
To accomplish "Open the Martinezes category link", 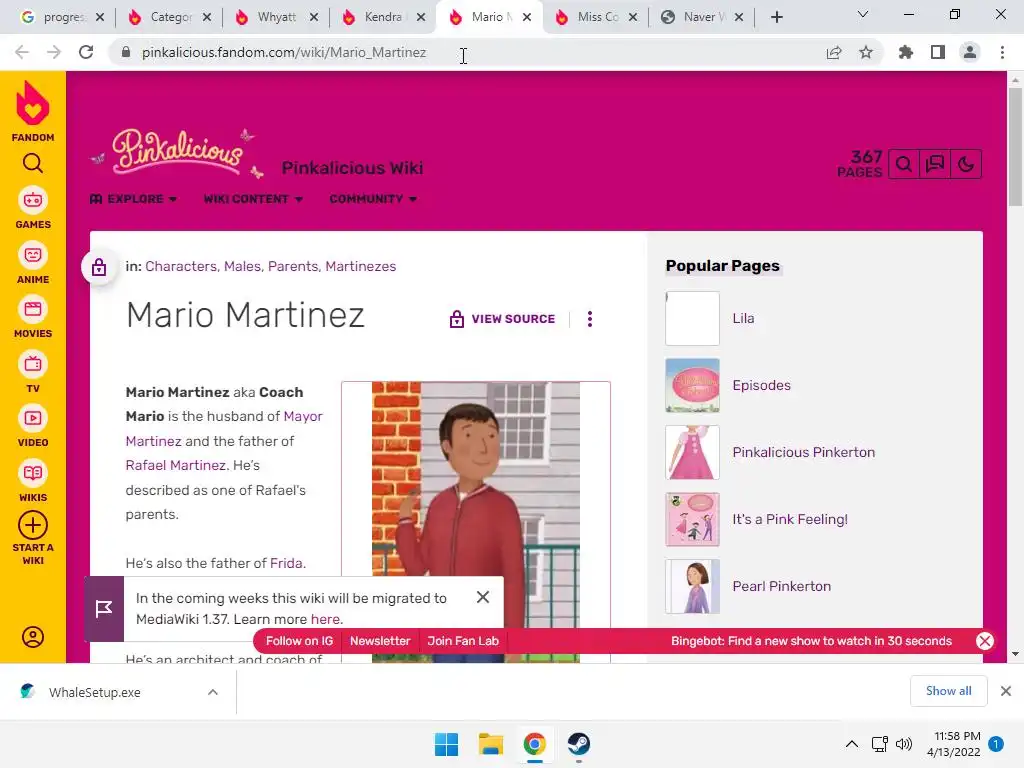I will [360, 266].
